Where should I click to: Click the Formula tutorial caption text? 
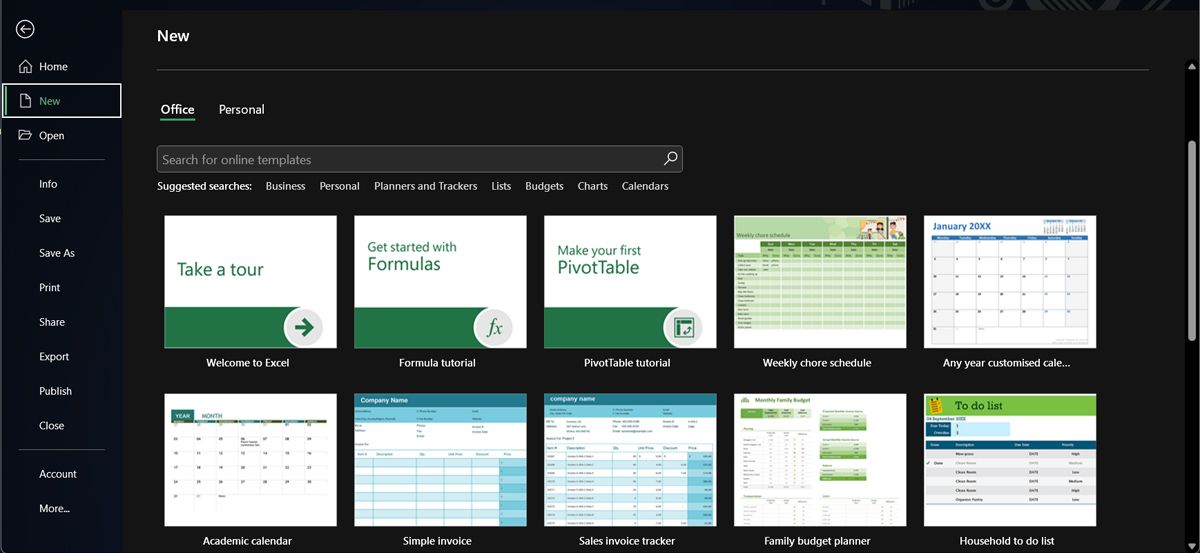point(437,363)
